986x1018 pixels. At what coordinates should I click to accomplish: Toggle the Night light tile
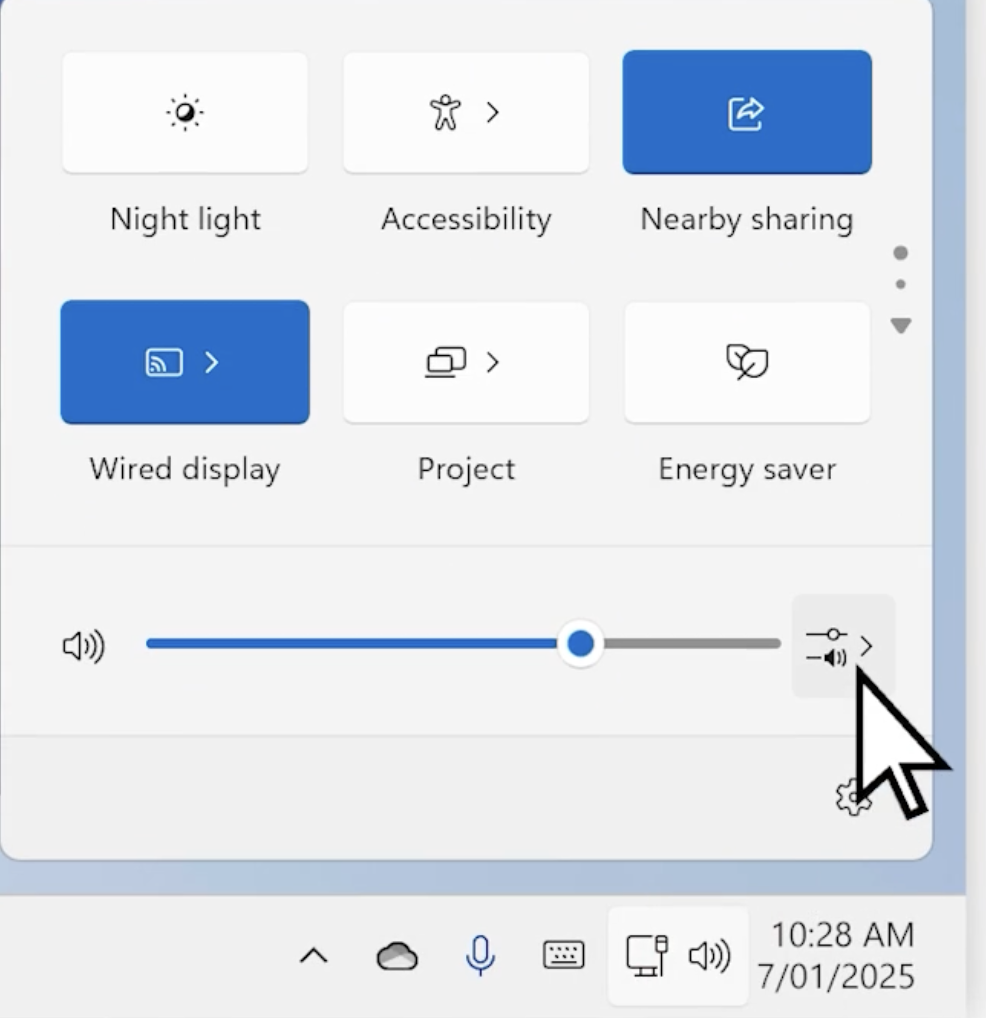tap(185, 112)
